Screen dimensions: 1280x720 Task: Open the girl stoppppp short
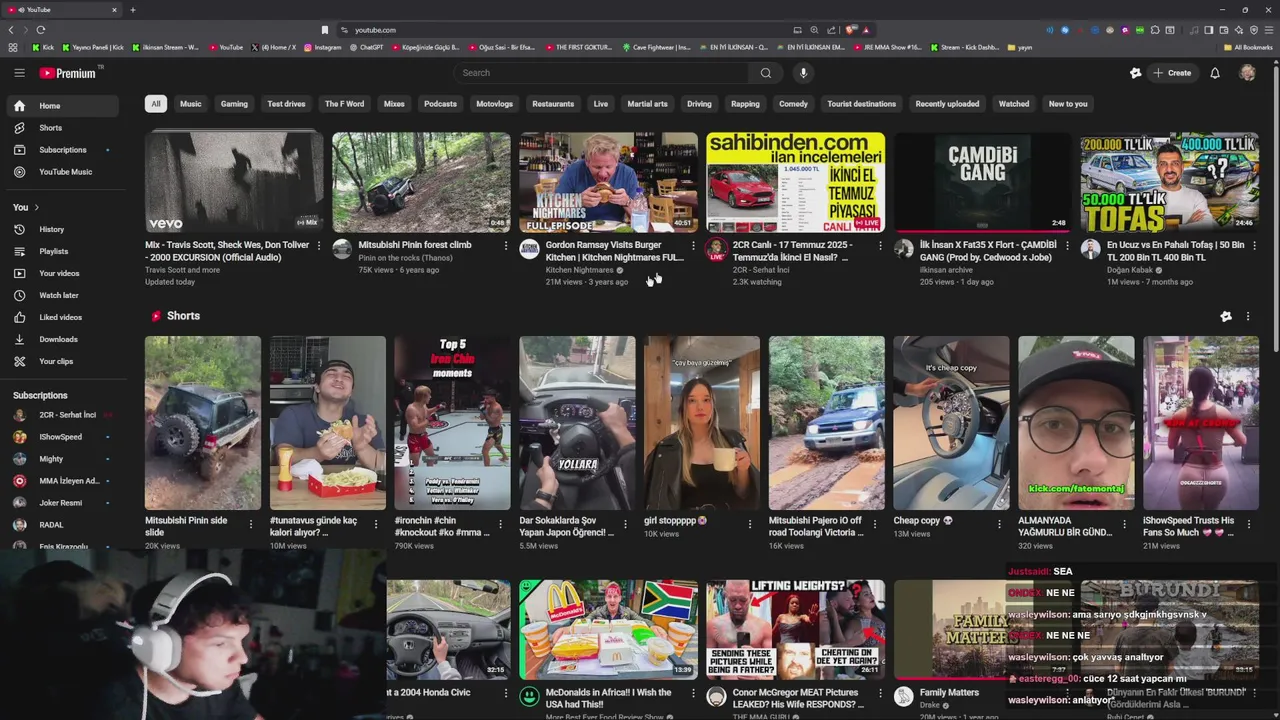(702, 423)
